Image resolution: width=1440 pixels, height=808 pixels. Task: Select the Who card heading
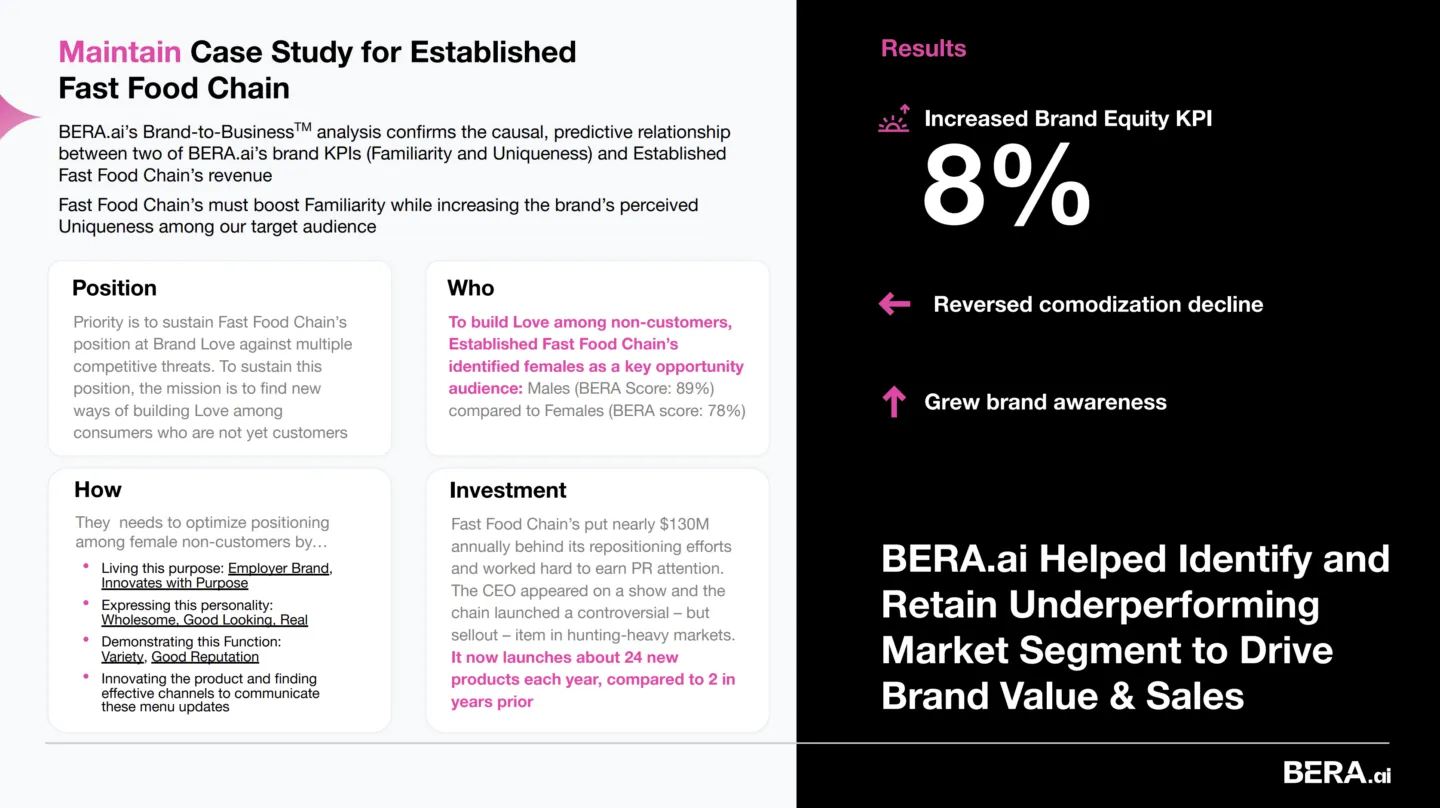pyautogui.click(x=471, y=288)
